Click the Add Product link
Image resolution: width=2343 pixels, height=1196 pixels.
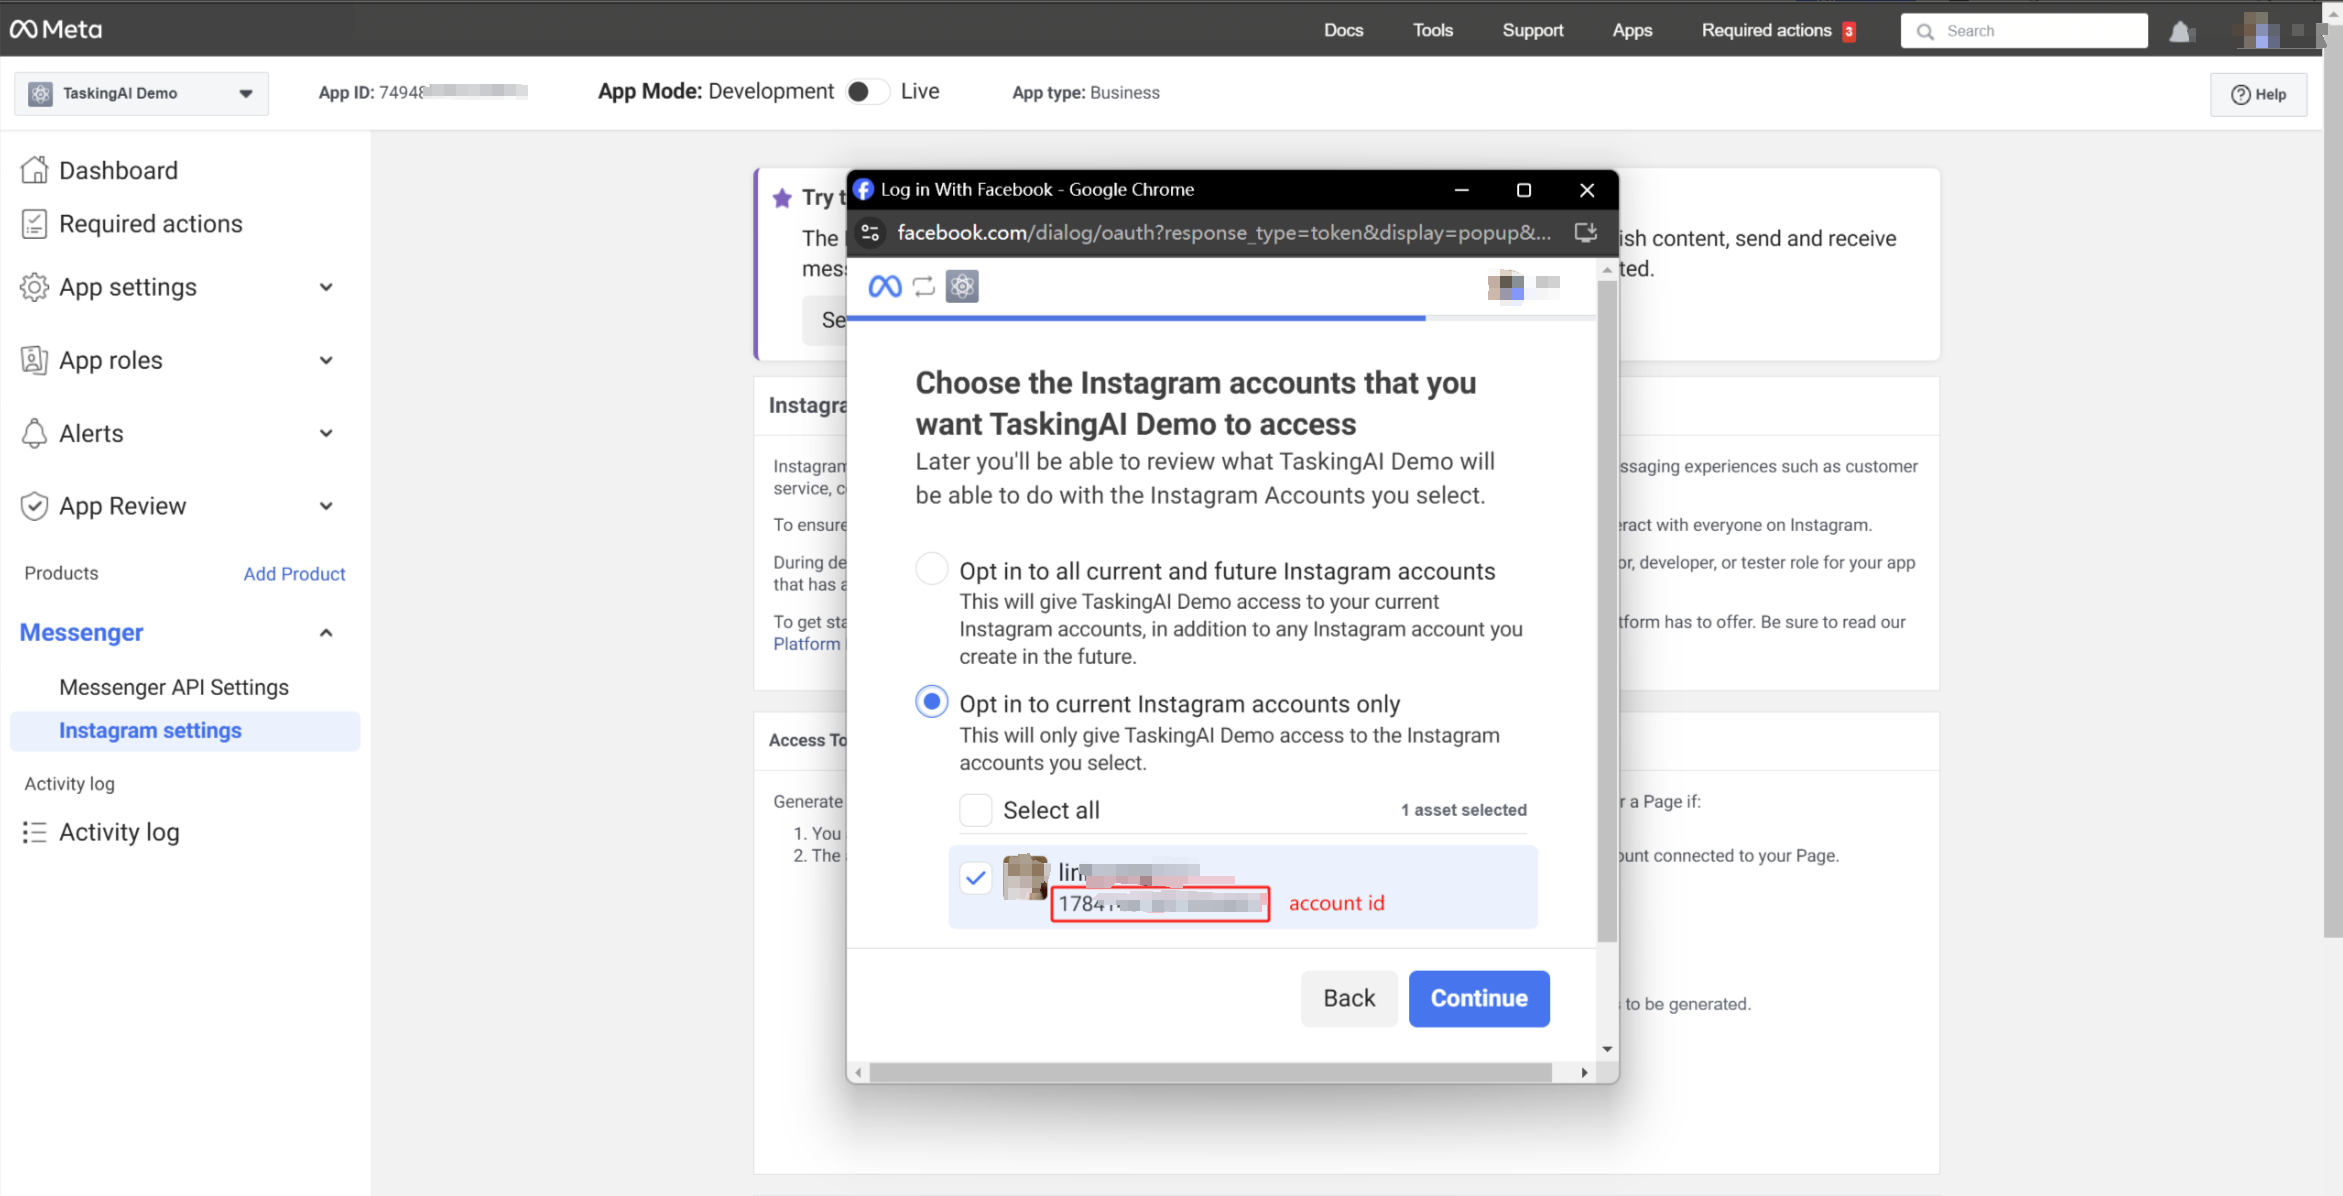294,574
